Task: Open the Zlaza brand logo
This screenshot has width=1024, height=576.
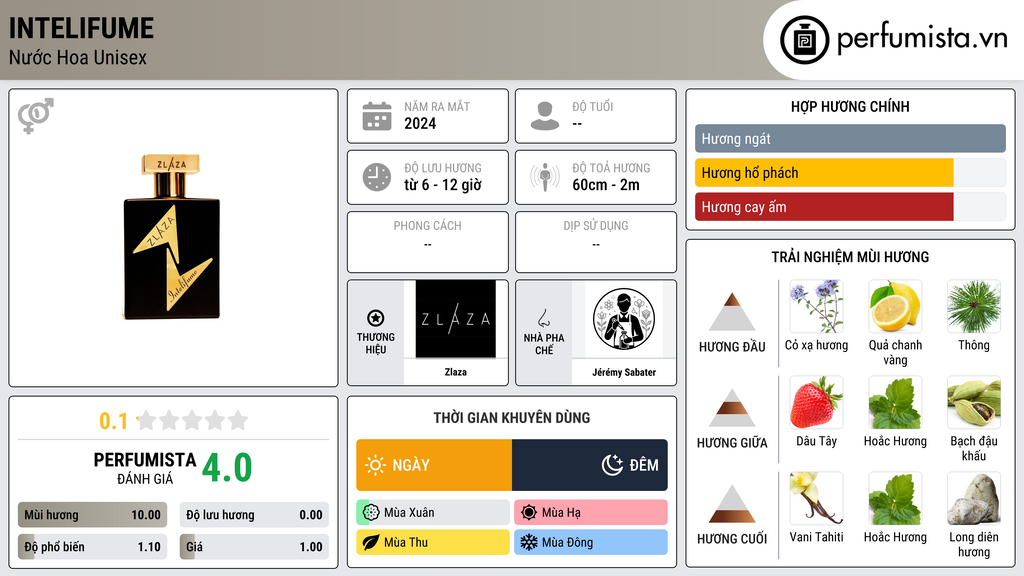Action: [455, 319]
